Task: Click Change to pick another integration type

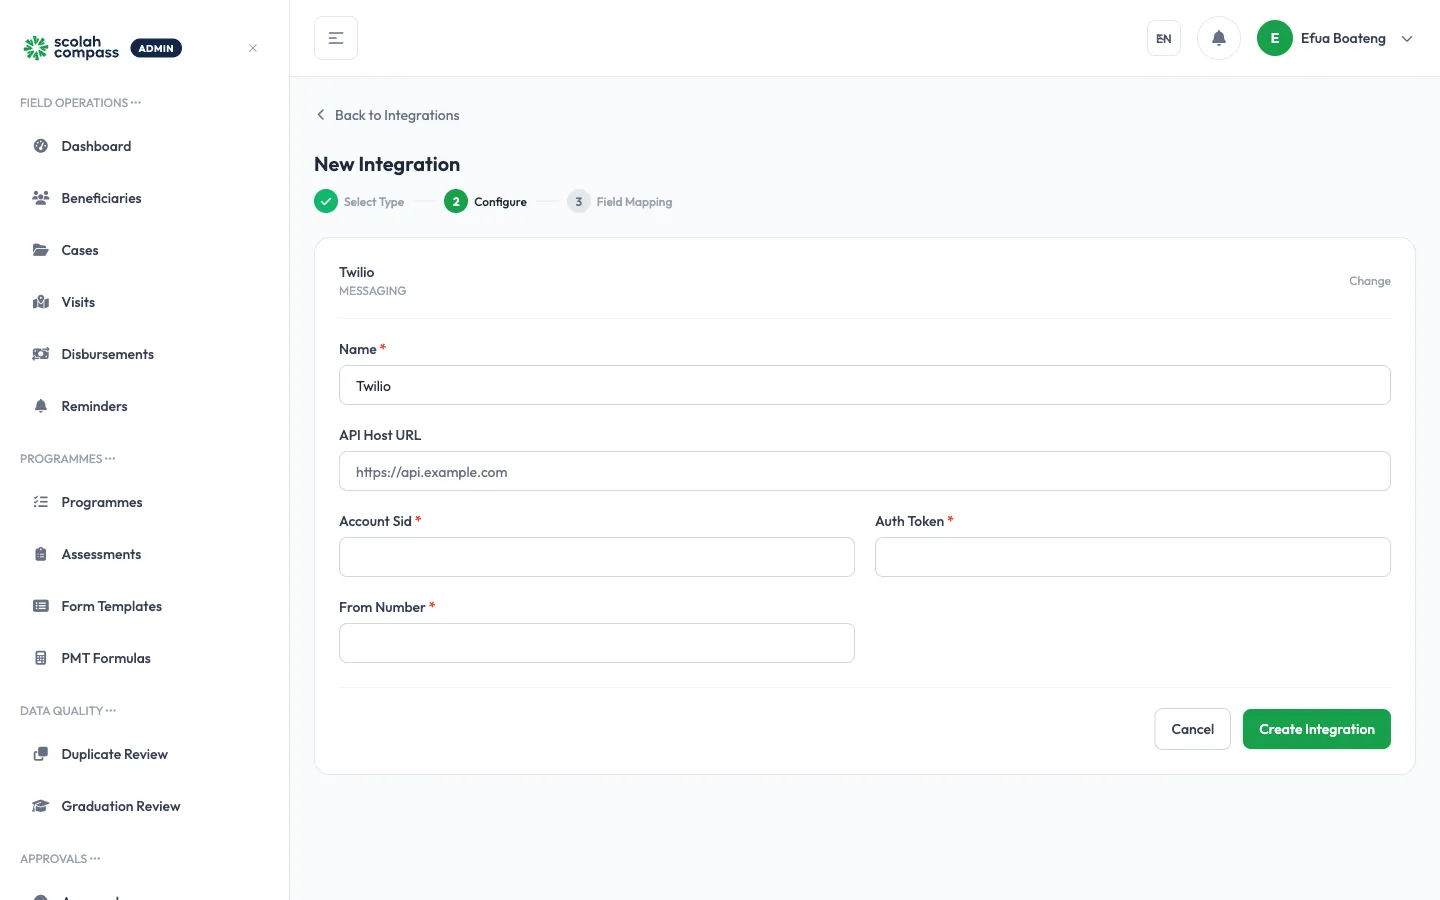Action: point(1369,281)
